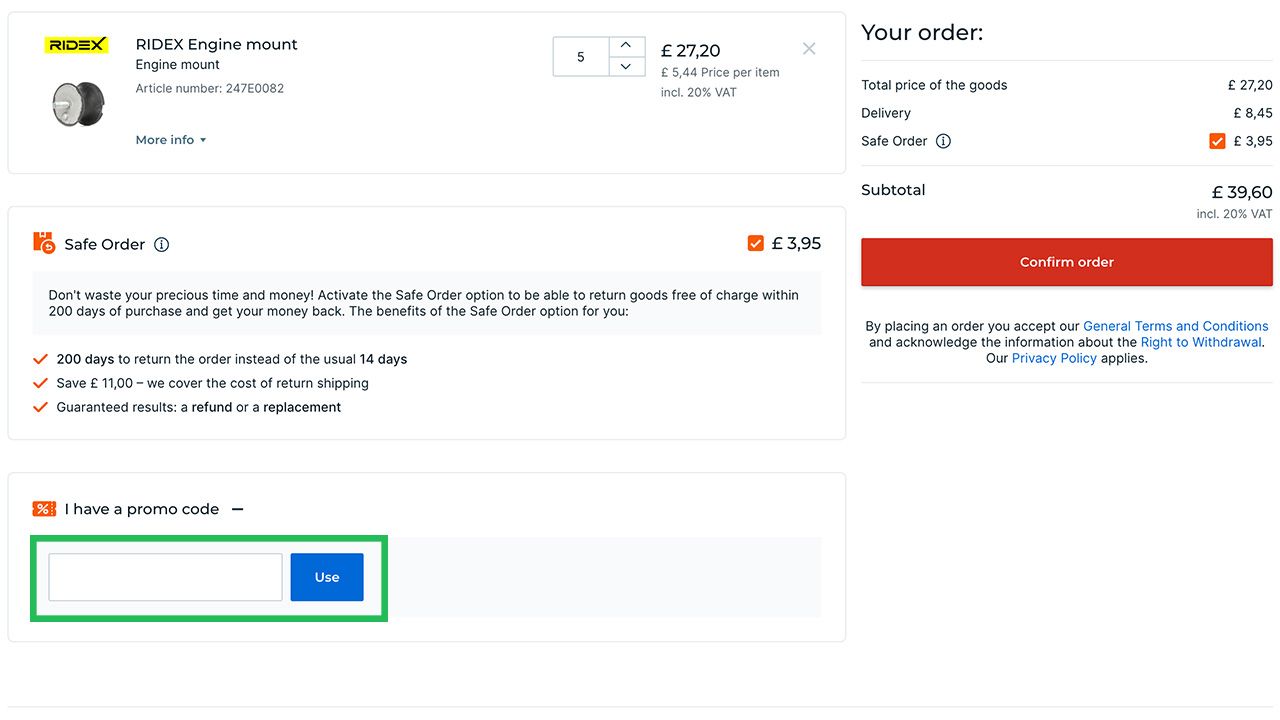Open General Terms and Conditions link

tap(1176, 326)
